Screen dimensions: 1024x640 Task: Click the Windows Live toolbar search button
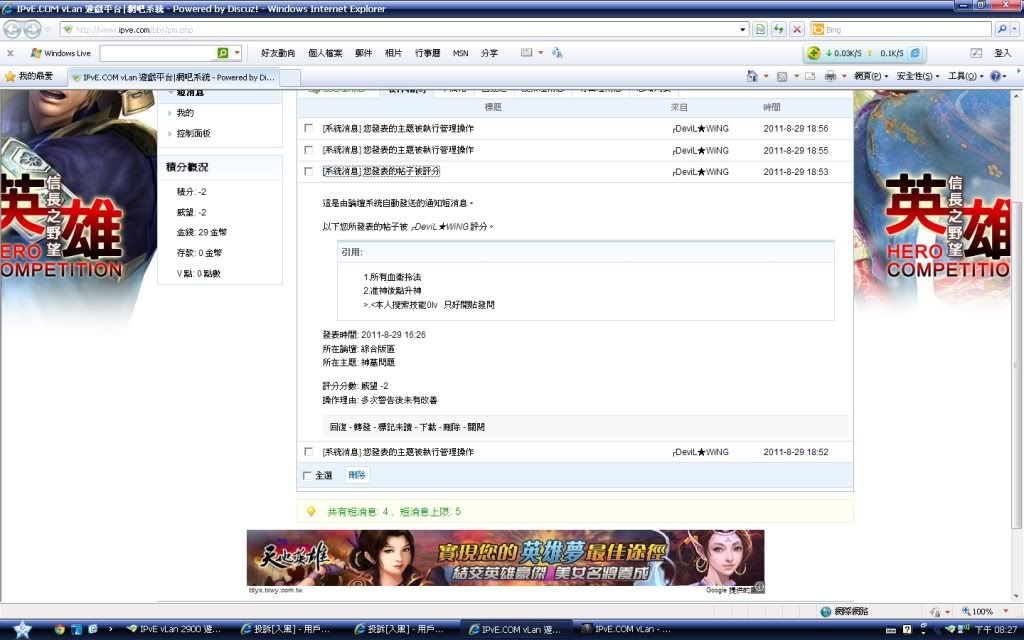point(223,53)
